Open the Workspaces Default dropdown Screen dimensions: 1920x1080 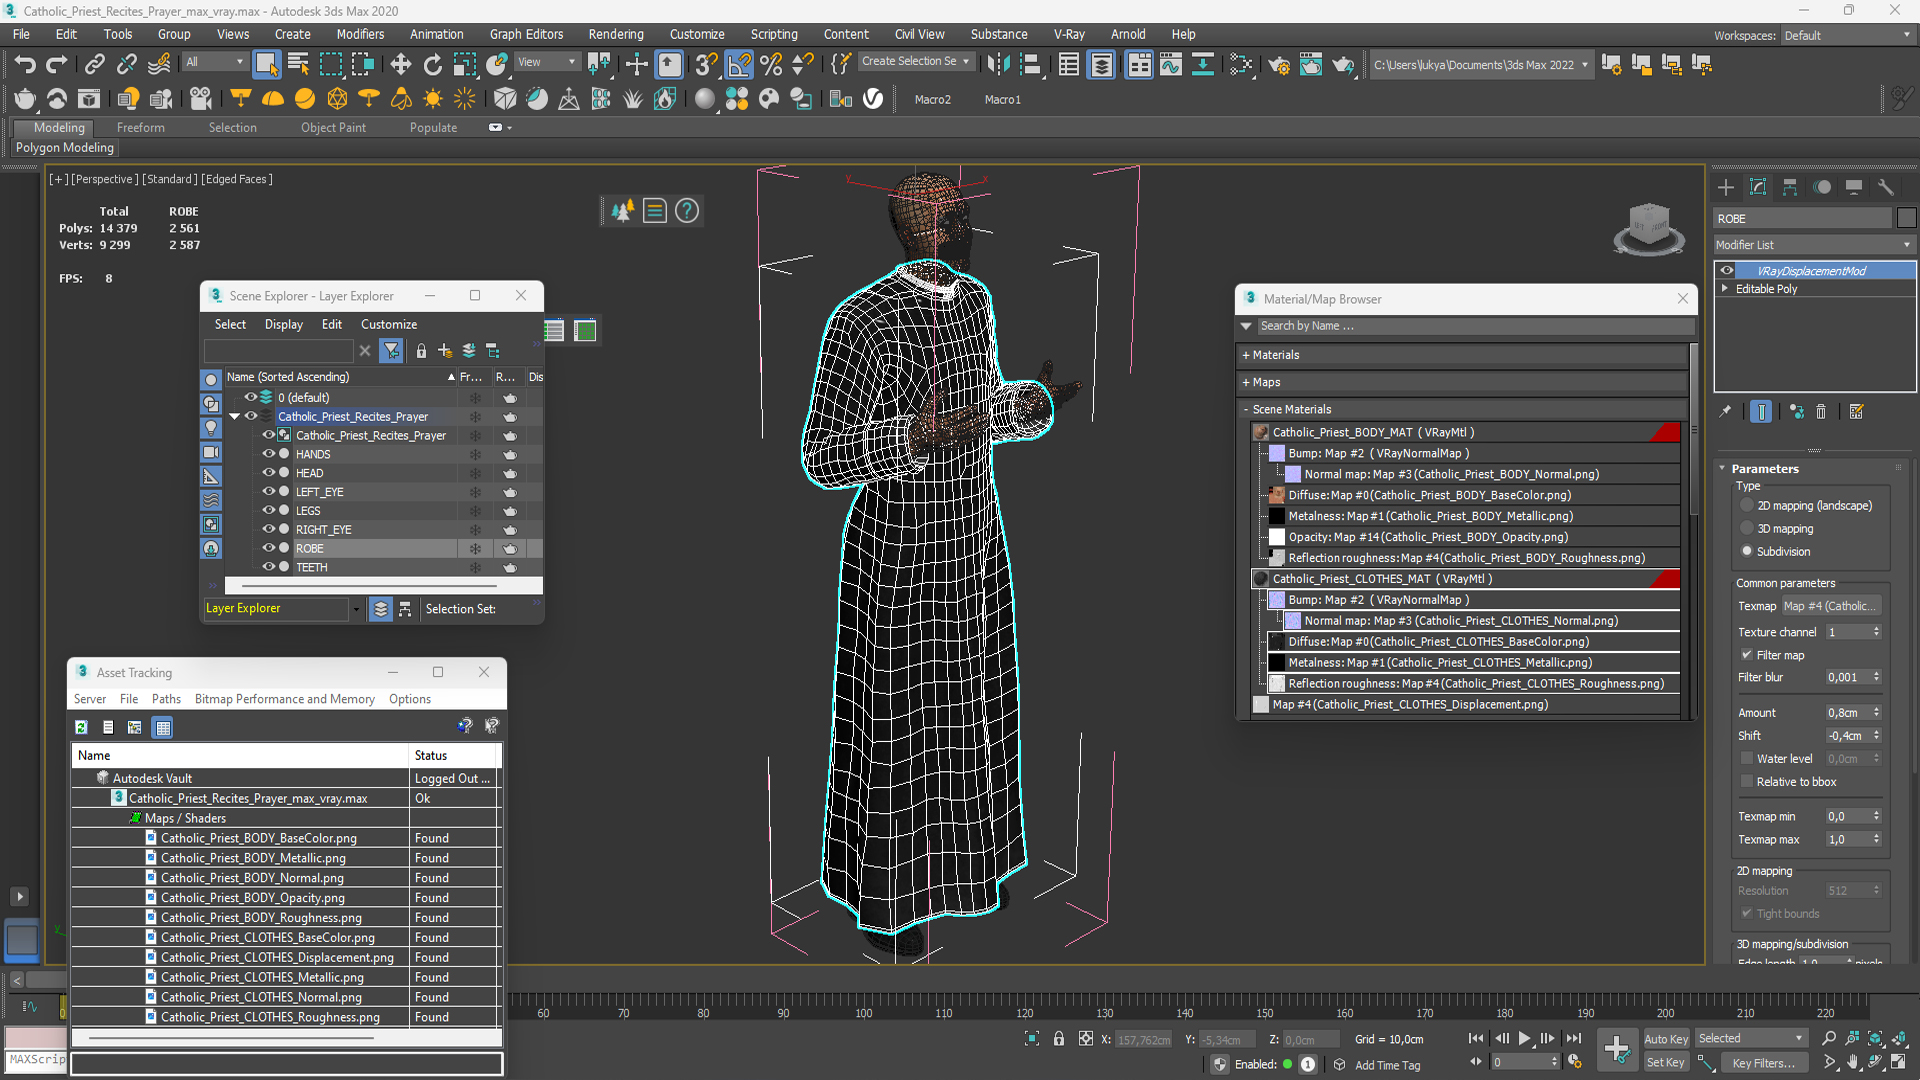[x=1847, y=35]
